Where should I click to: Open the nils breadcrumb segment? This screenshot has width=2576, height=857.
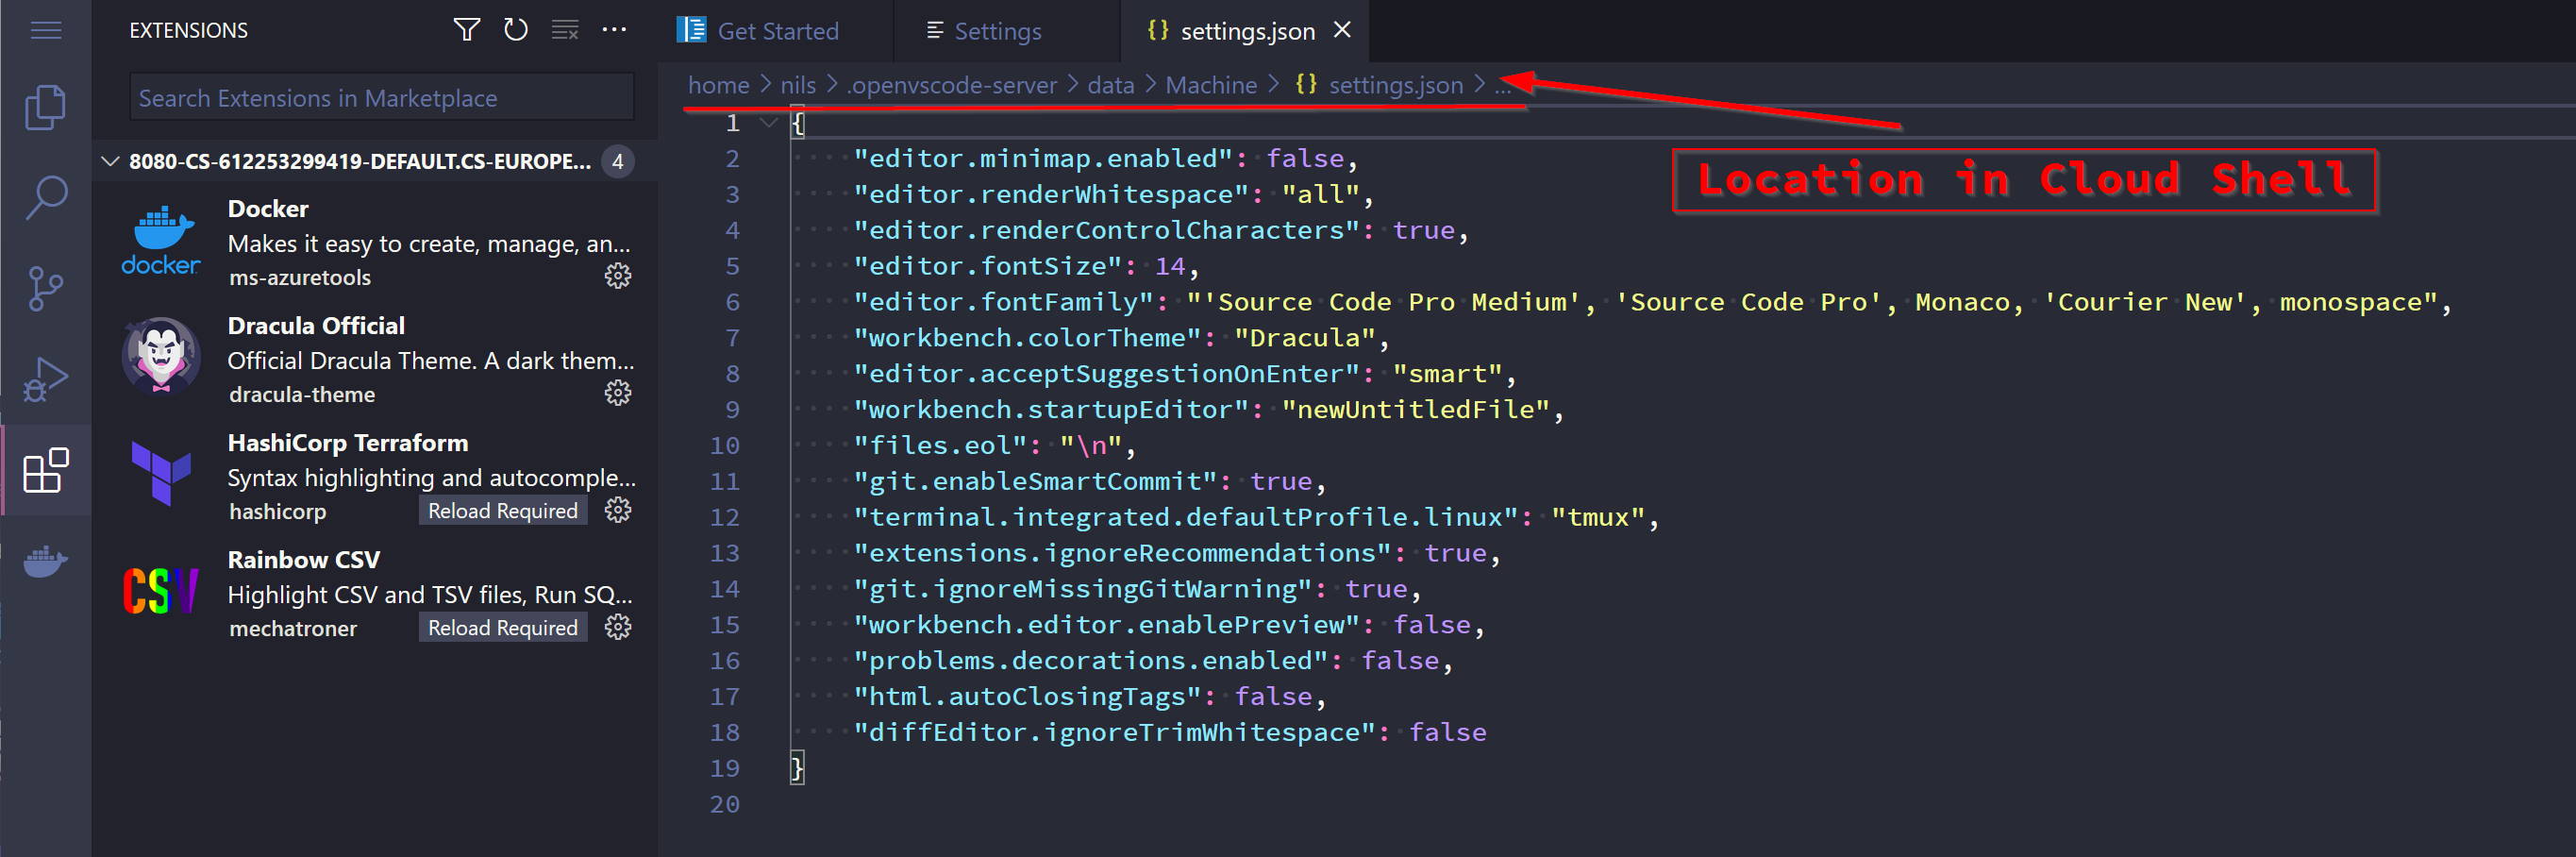pyautogui.click(x=797, y=85)
